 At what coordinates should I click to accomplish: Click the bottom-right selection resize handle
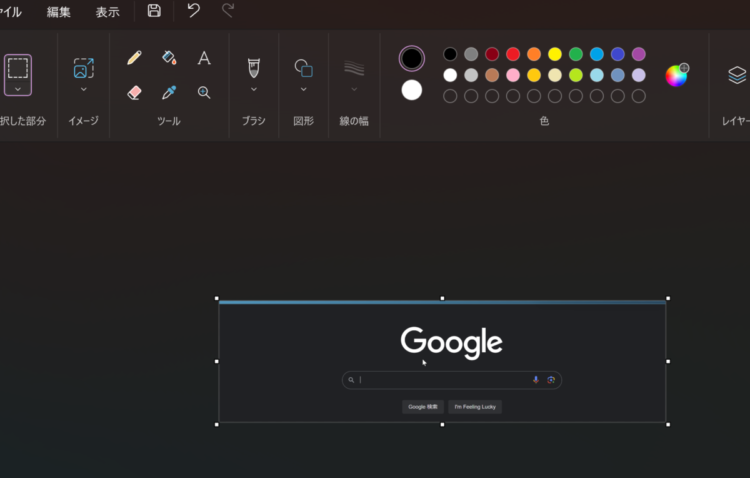click(x=668, y=424)
